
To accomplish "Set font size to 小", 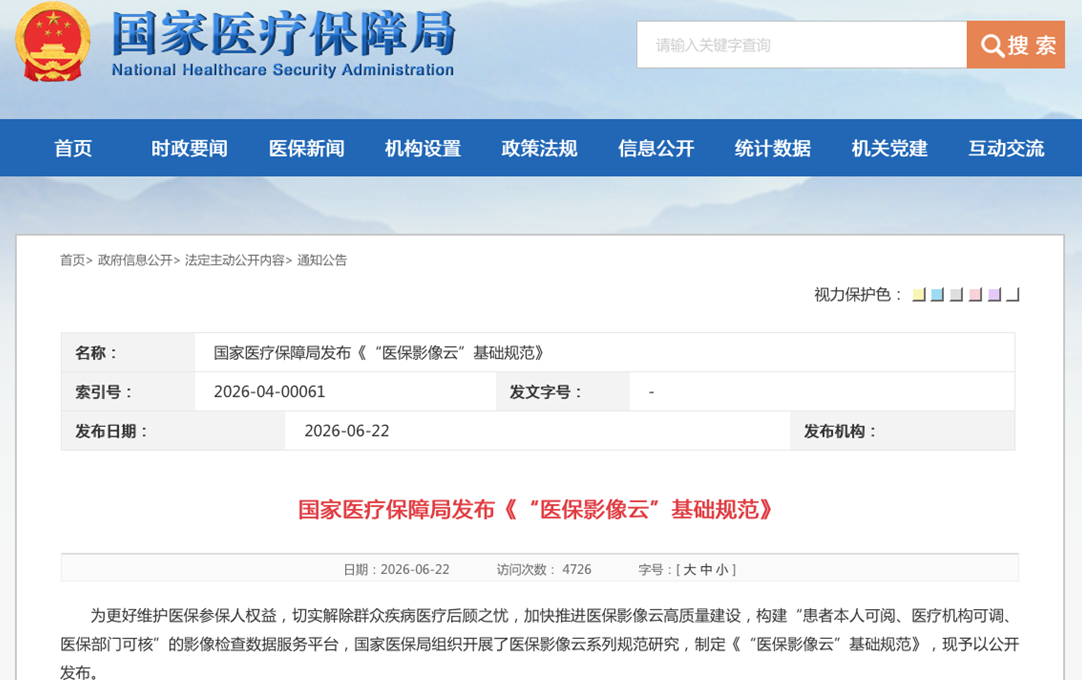I will (x=722, y=570).
